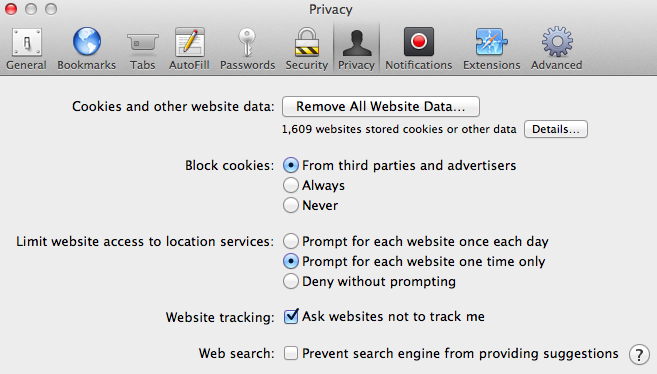This screenshot has height=374, width=657.
Task: Uncheck Ask websites not to track me
Action: pos(291,317)
